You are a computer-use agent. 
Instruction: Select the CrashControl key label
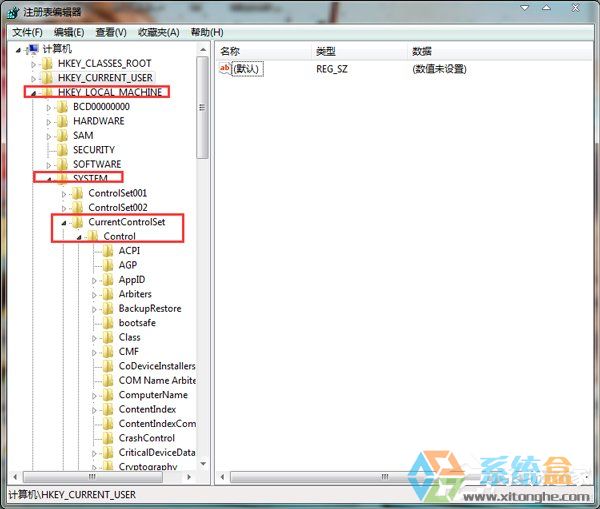(x=147, y=438)
